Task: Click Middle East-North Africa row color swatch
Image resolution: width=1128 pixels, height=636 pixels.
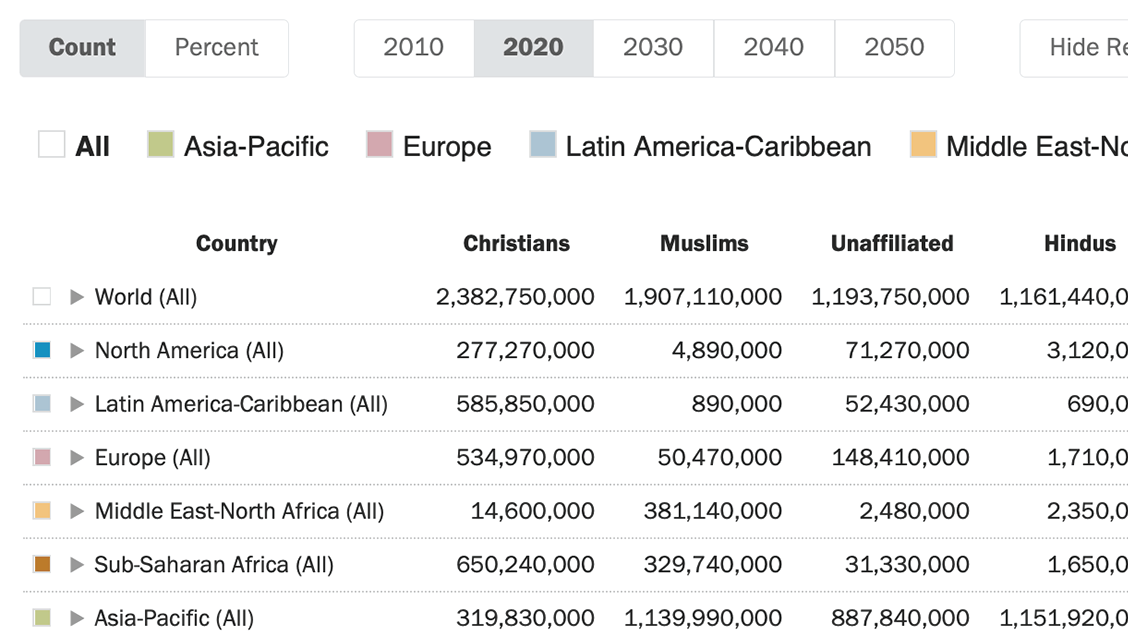Action: [x=42, y=511]
